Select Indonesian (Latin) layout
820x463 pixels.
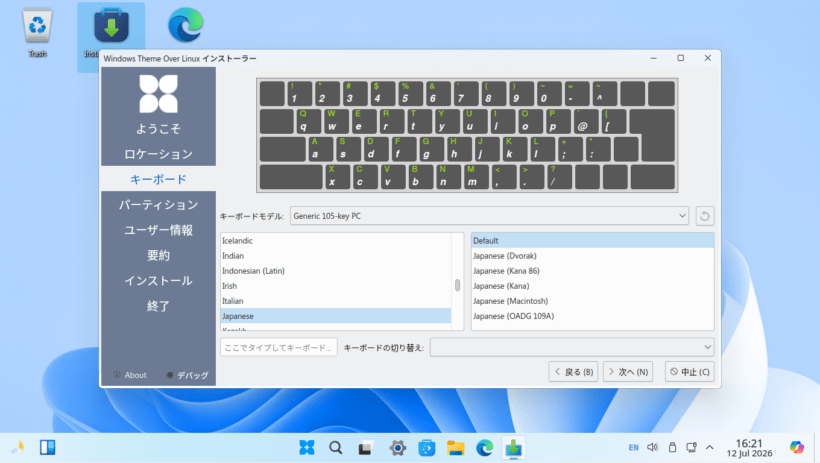(336, 271)
